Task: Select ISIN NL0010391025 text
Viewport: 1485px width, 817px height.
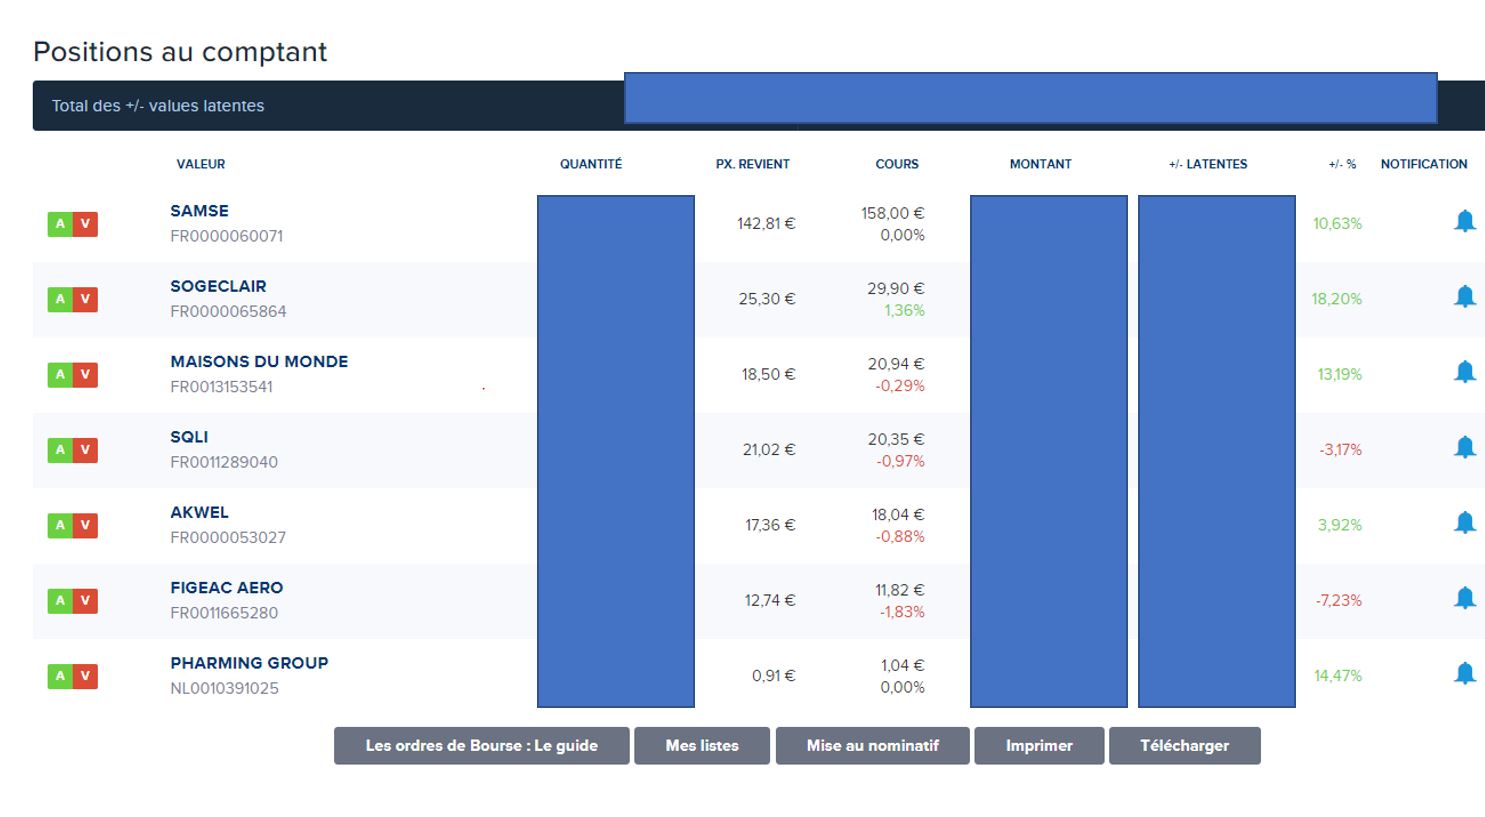Action: (224, 689)
